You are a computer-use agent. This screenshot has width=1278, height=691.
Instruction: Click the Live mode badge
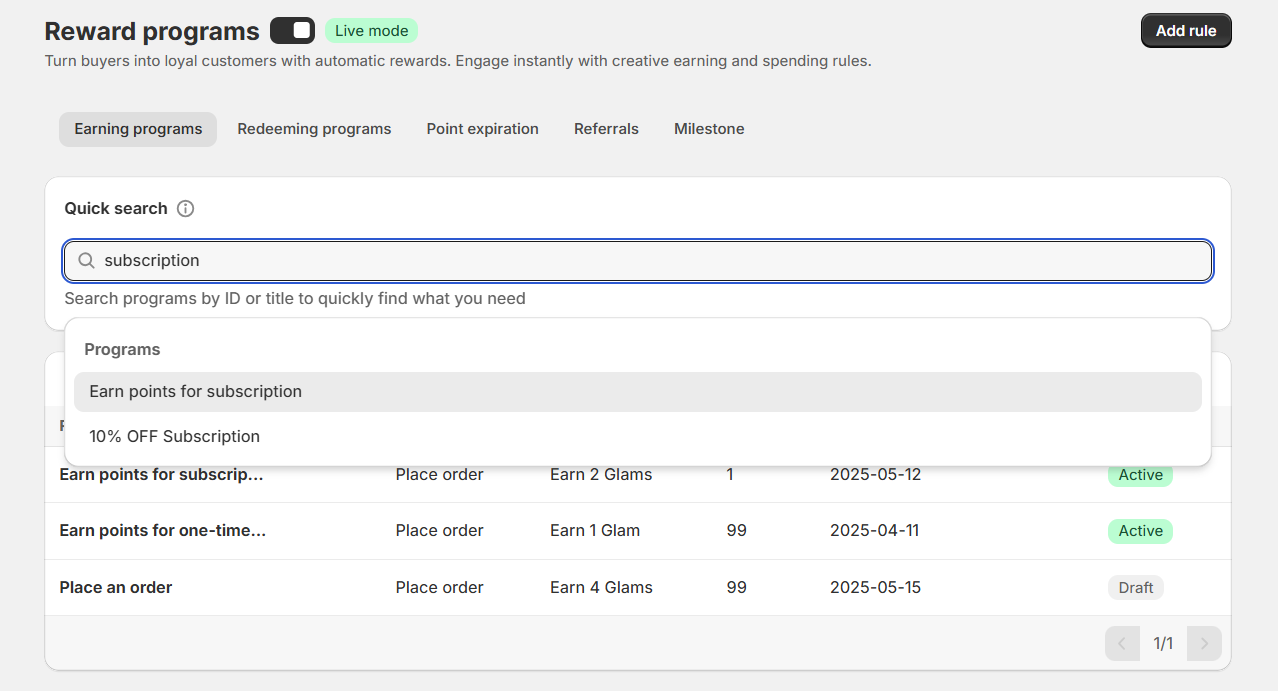pos(371,31)
